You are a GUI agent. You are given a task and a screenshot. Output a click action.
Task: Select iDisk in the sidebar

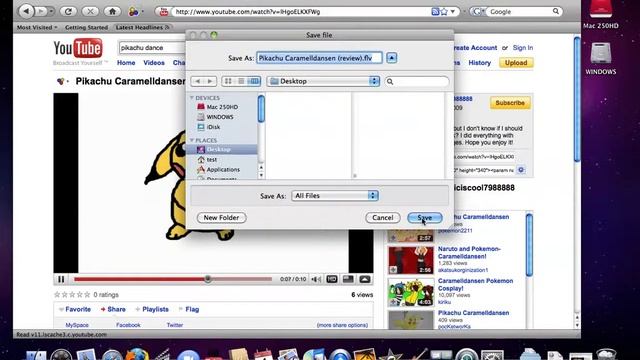tap(213, 127)
